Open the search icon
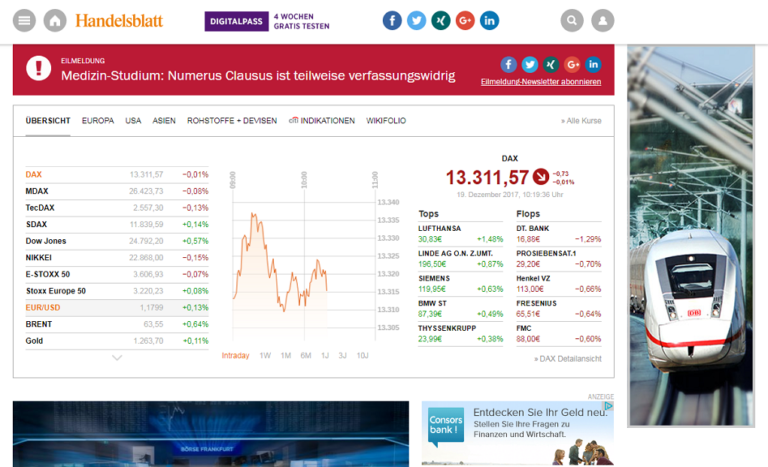The width and height of the screenshot is (768, 467). coord(572,21)
